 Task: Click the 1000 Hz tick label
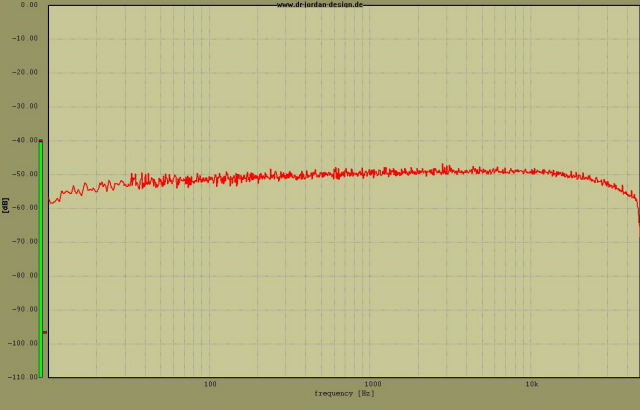(373, 384)
